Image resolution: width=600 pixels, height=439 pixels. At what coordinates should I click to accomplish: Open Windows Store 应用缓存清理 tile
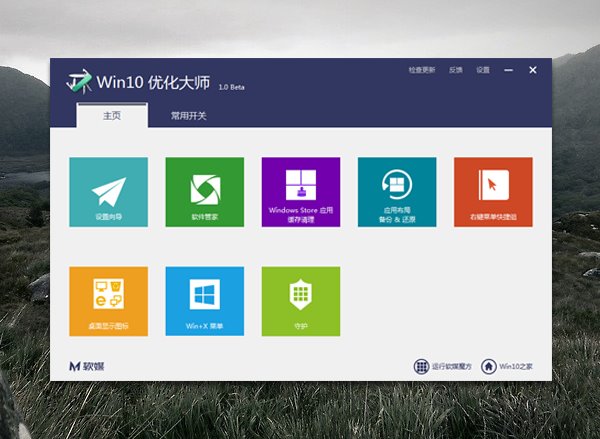pyautogui.click(x=300, y=191)
